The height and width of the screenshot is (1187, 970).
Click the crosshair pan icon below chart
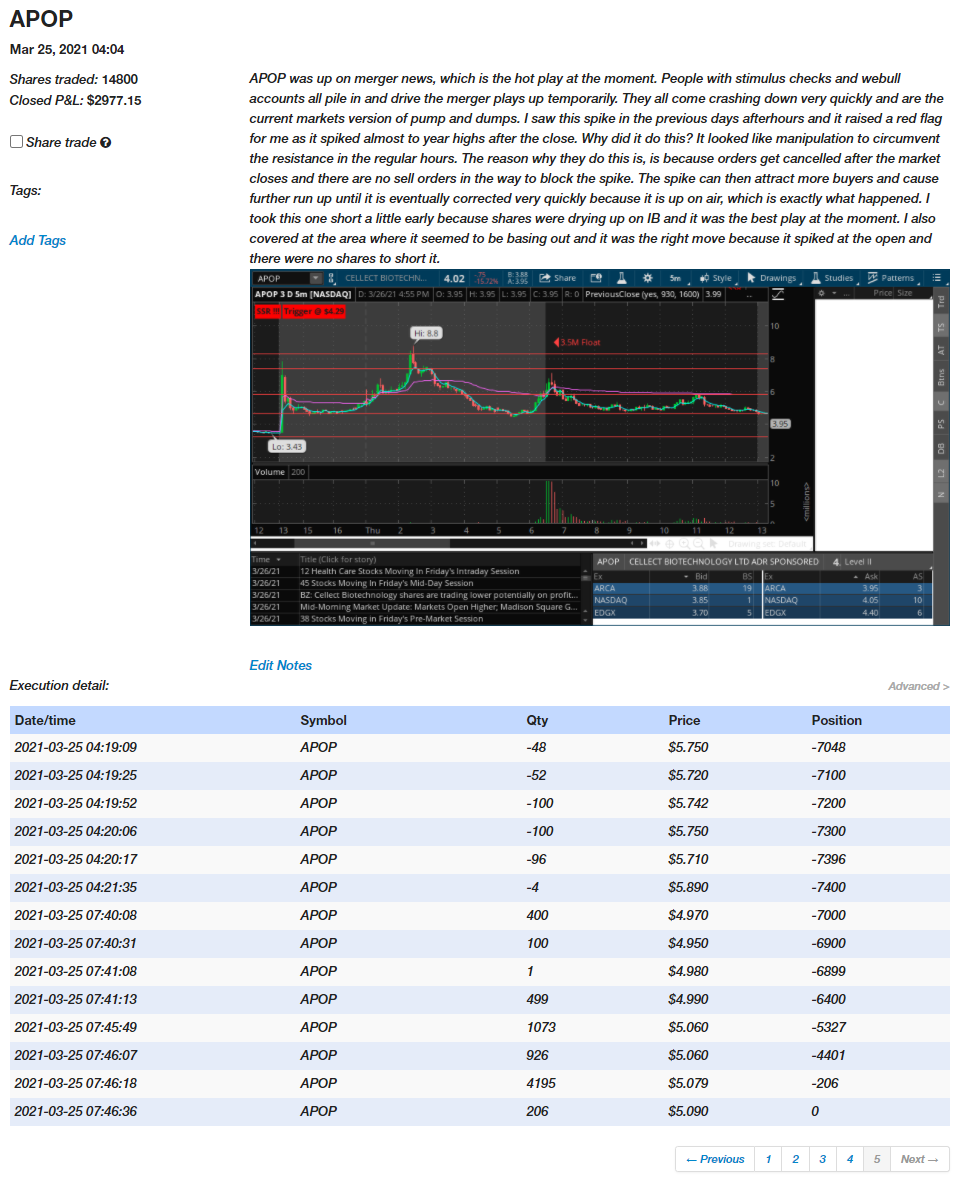pyautogui.click(x=669, y=544)
